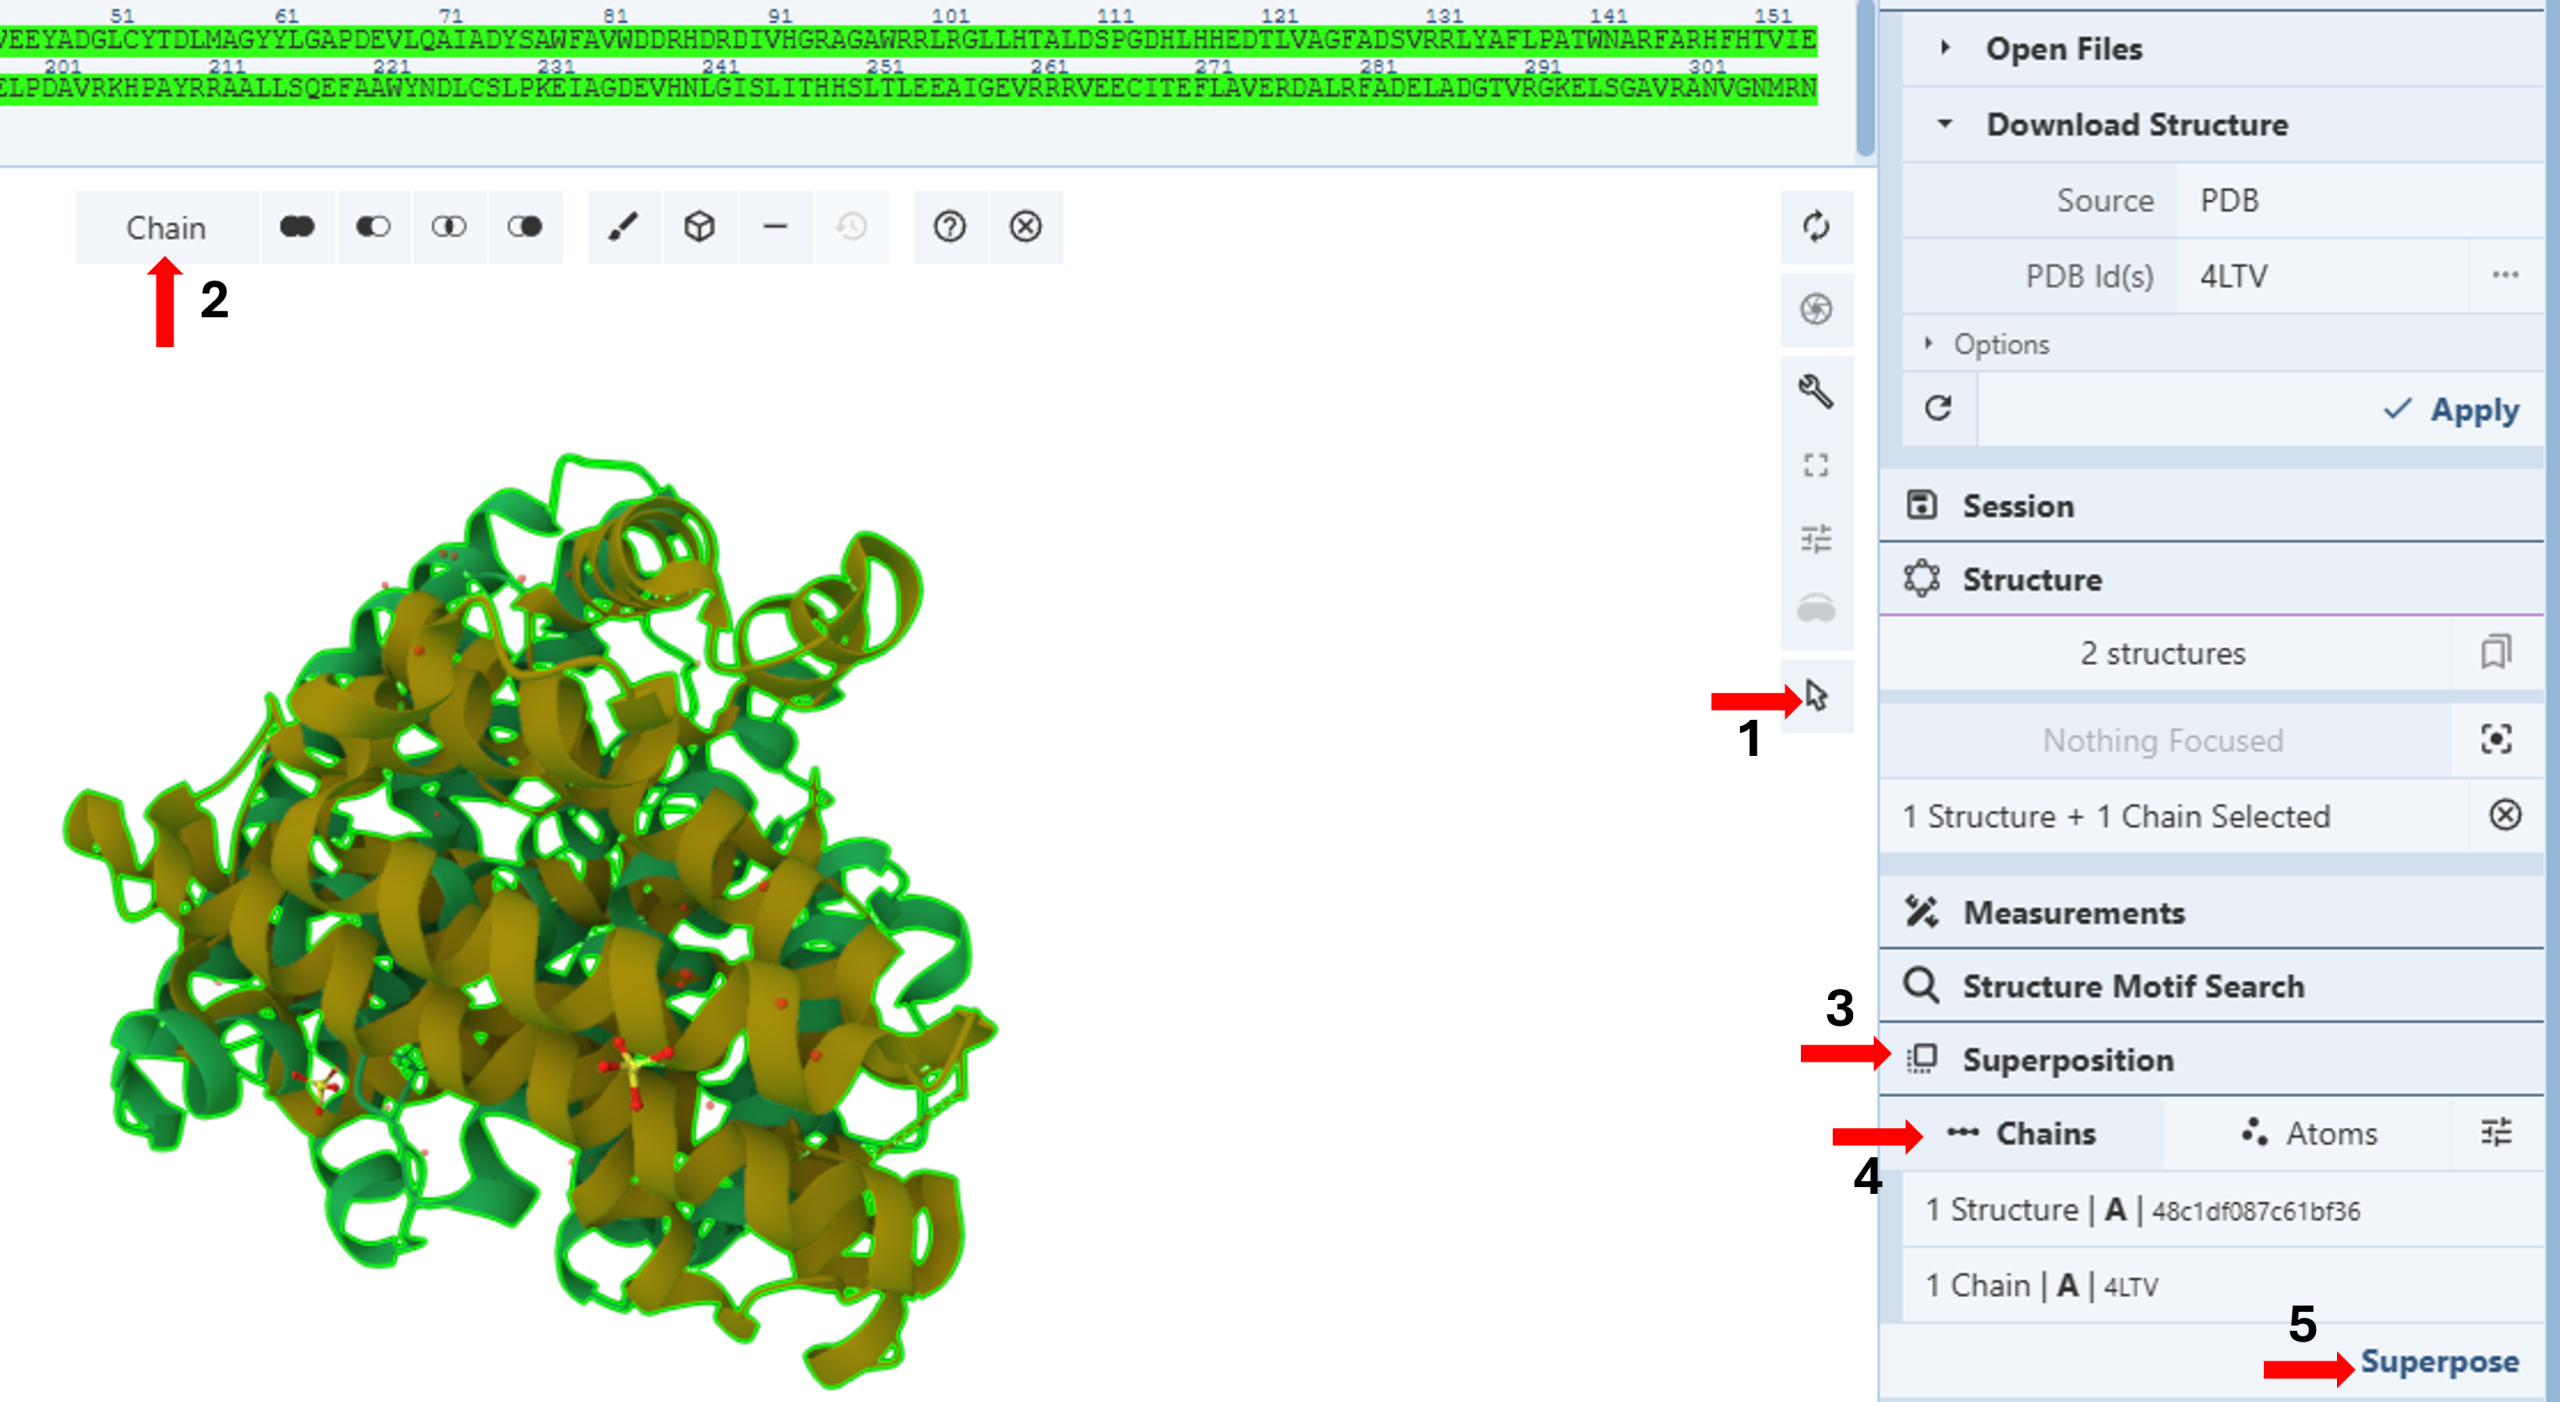Image resolution: width=2560 pixels, height=1402 pixels.
Task: Click the subtract selection icon
Action: coord(373,227)
